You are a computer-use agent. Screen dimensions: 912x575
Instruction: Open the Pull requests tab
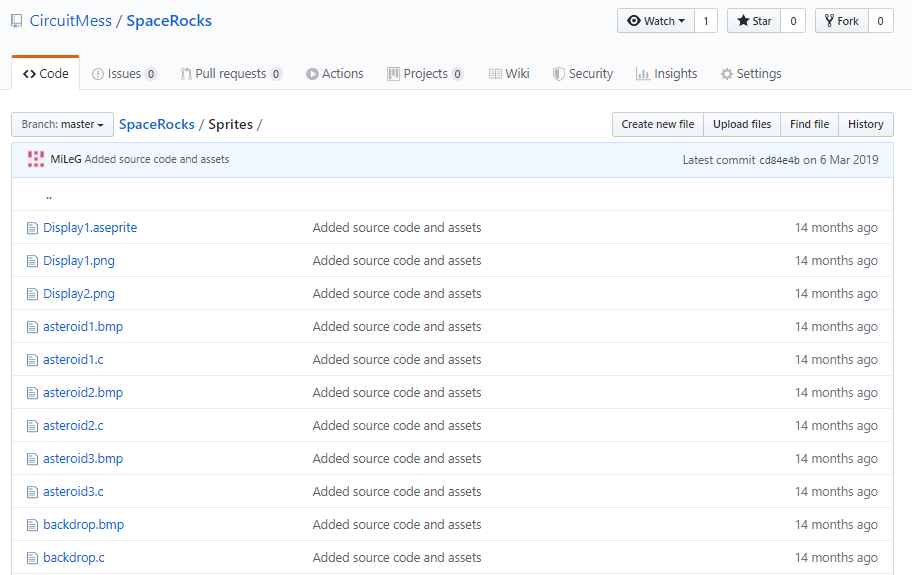coord(231,74)
